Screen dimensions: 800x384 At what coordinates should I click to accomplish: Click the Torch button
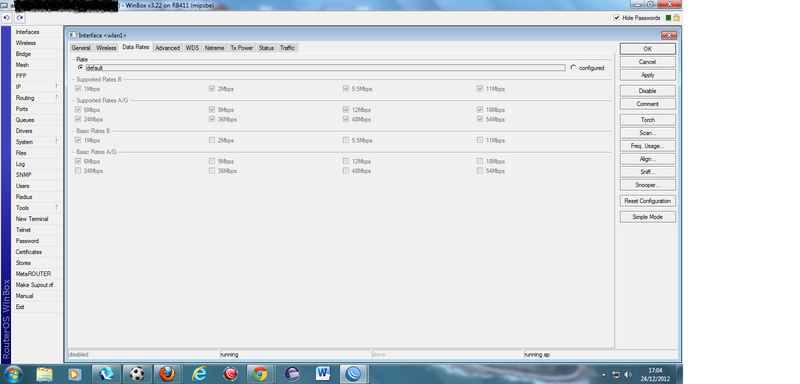tap(647, 120)
